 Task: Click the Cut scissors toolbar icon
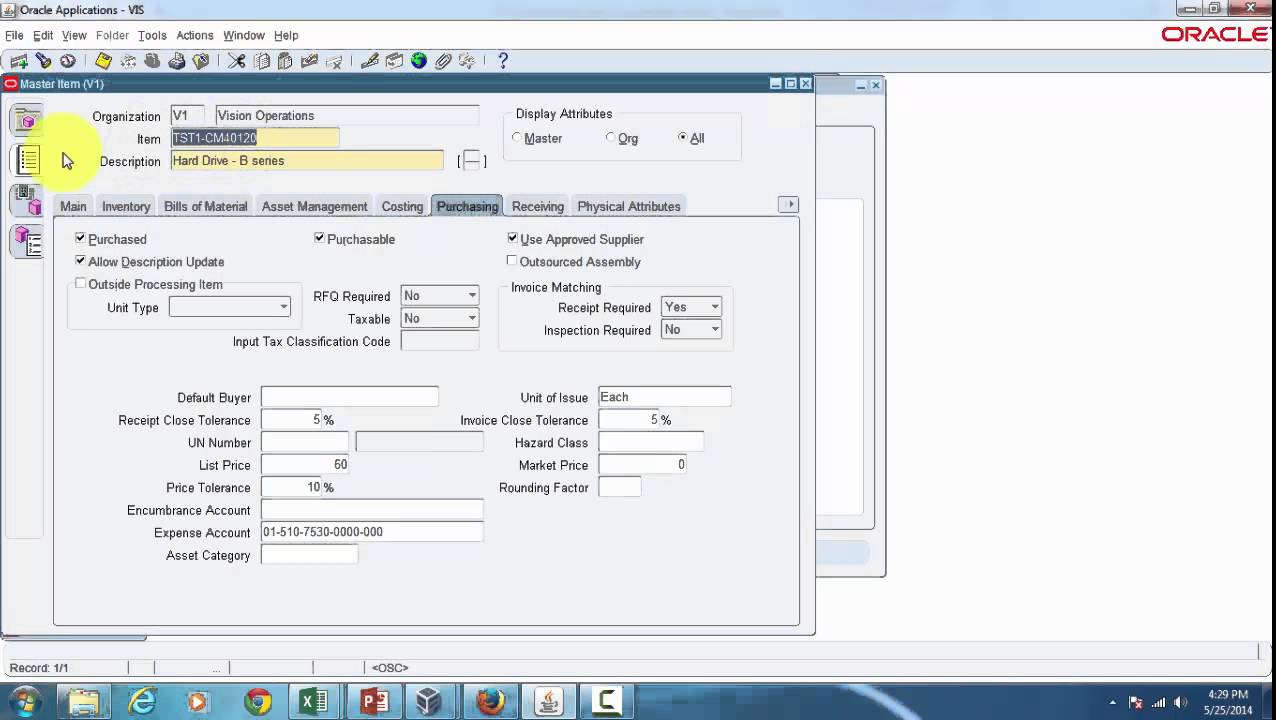(x=236, y=61)
